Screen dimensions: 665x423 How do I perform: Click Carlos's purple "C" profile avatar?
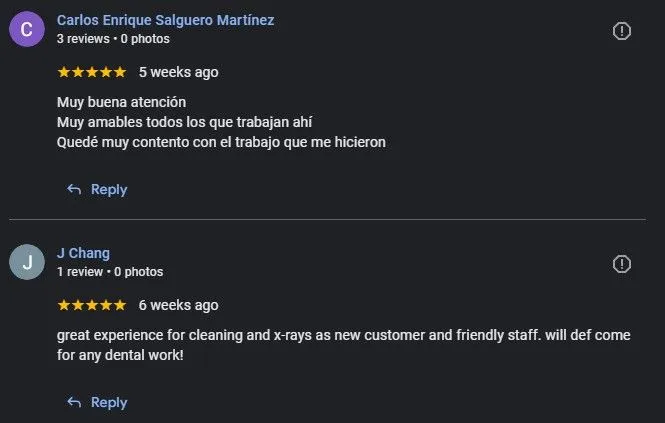27,30
